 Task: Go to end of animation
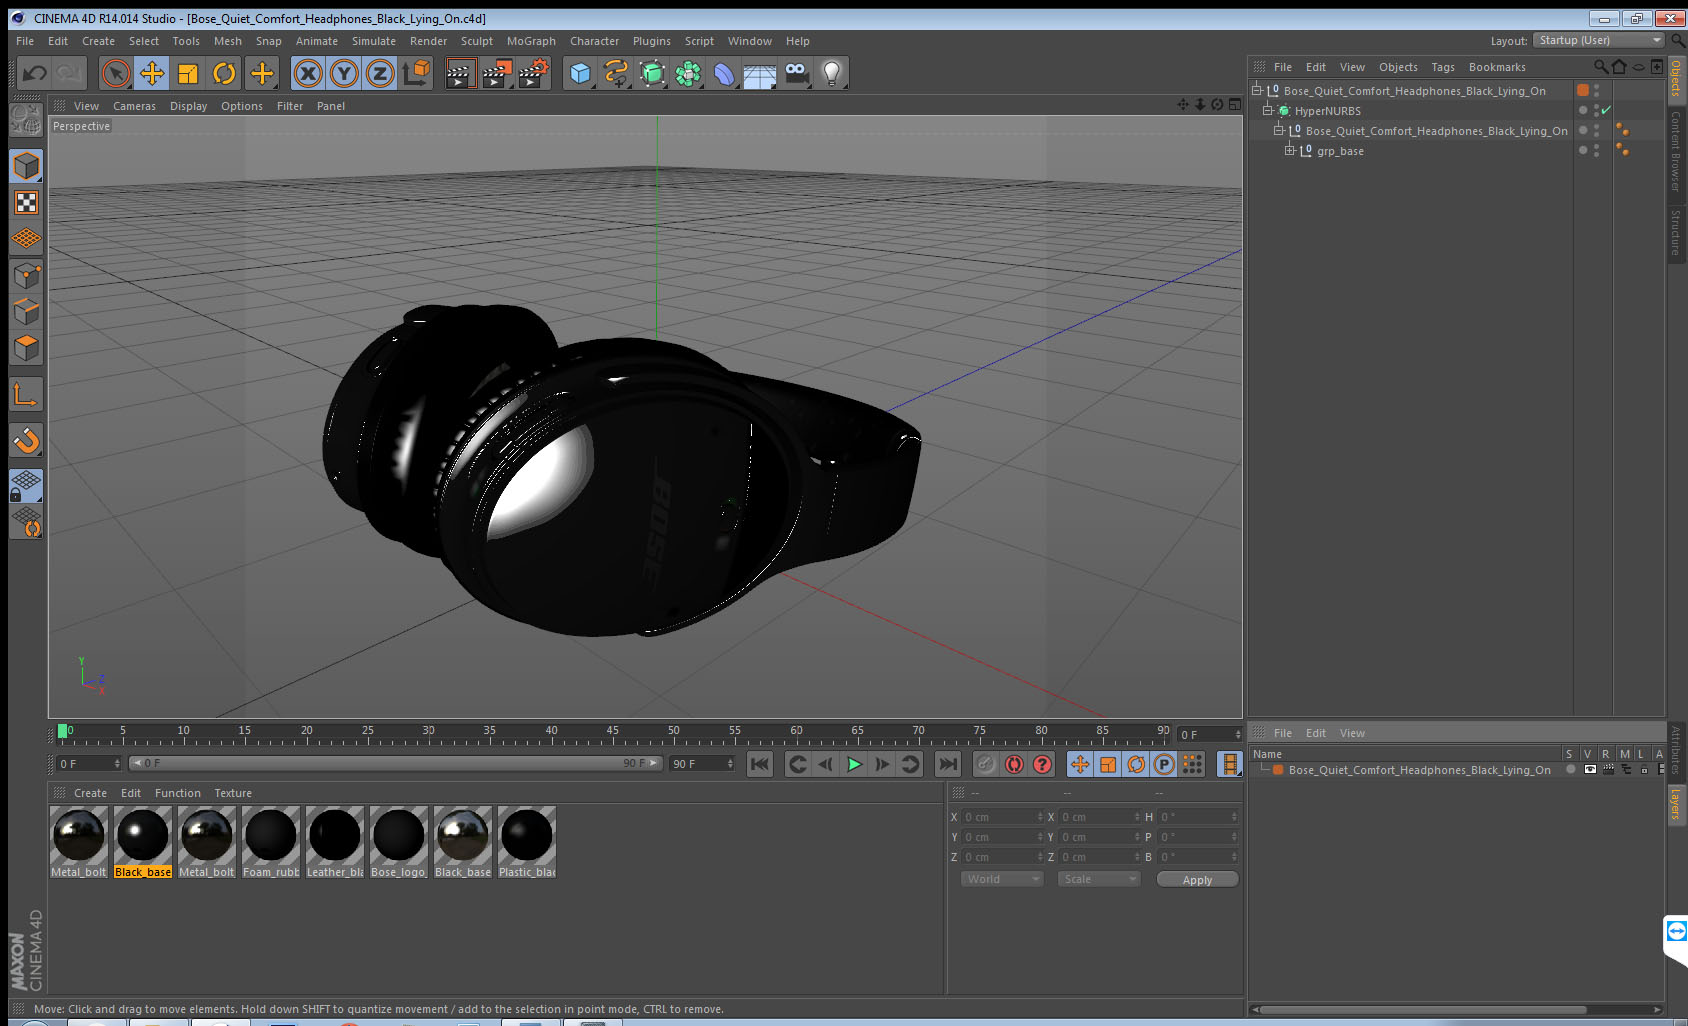[947, 764]
